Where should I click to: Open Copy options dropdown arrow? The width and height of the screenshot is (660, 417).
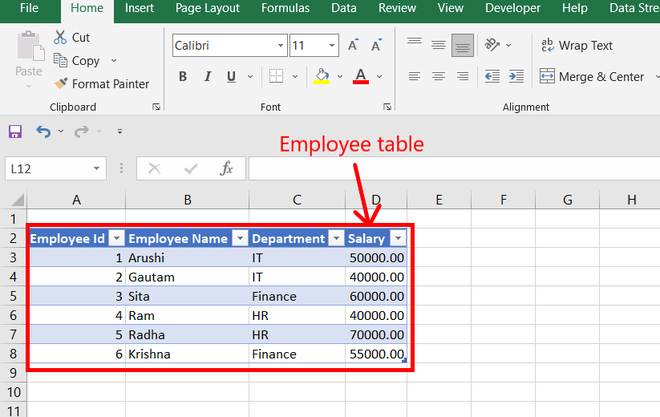point(114,61)
